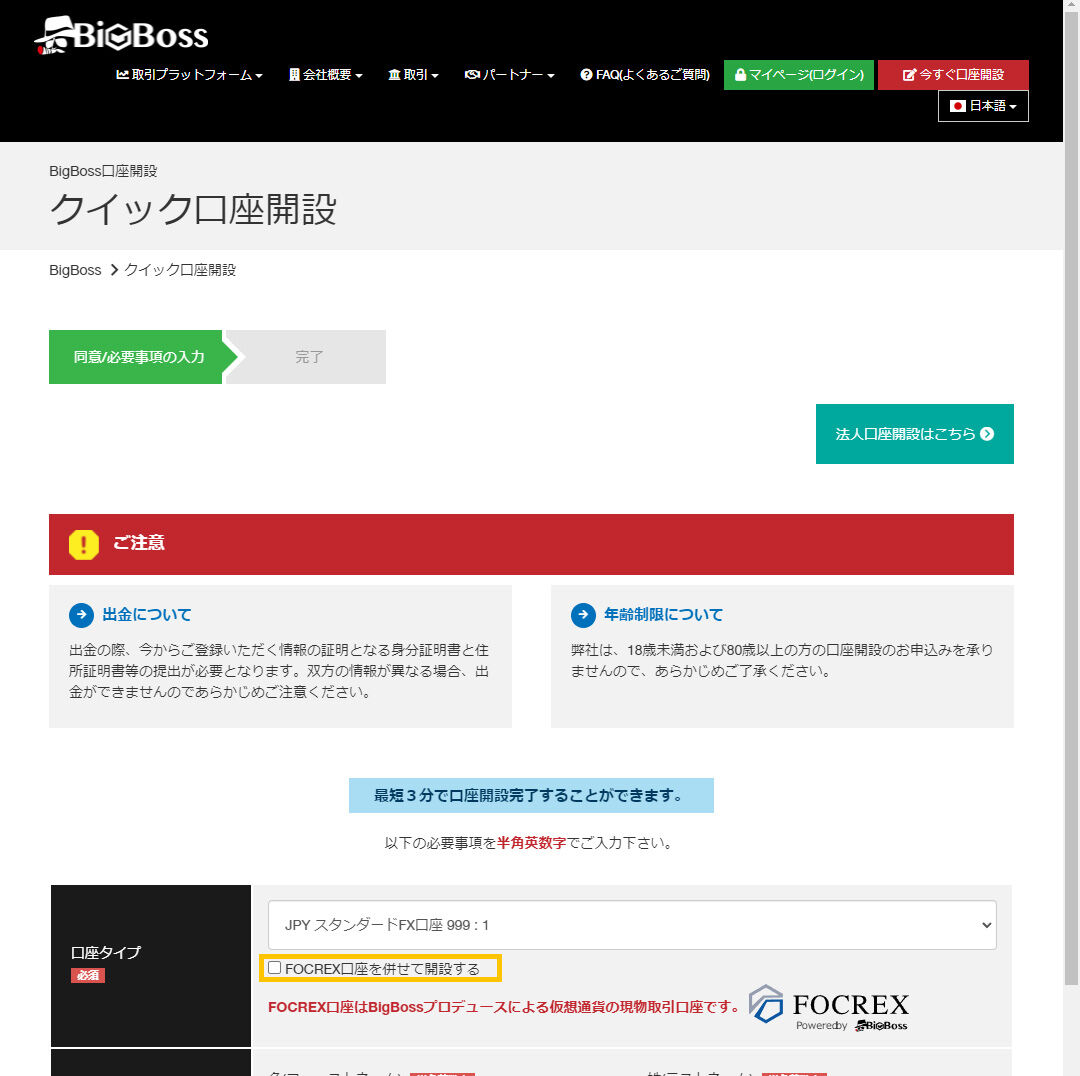Click blue arrow icon beside 出金について
Viewport: 1080px width, 1076px height.
tap(81, 614)
